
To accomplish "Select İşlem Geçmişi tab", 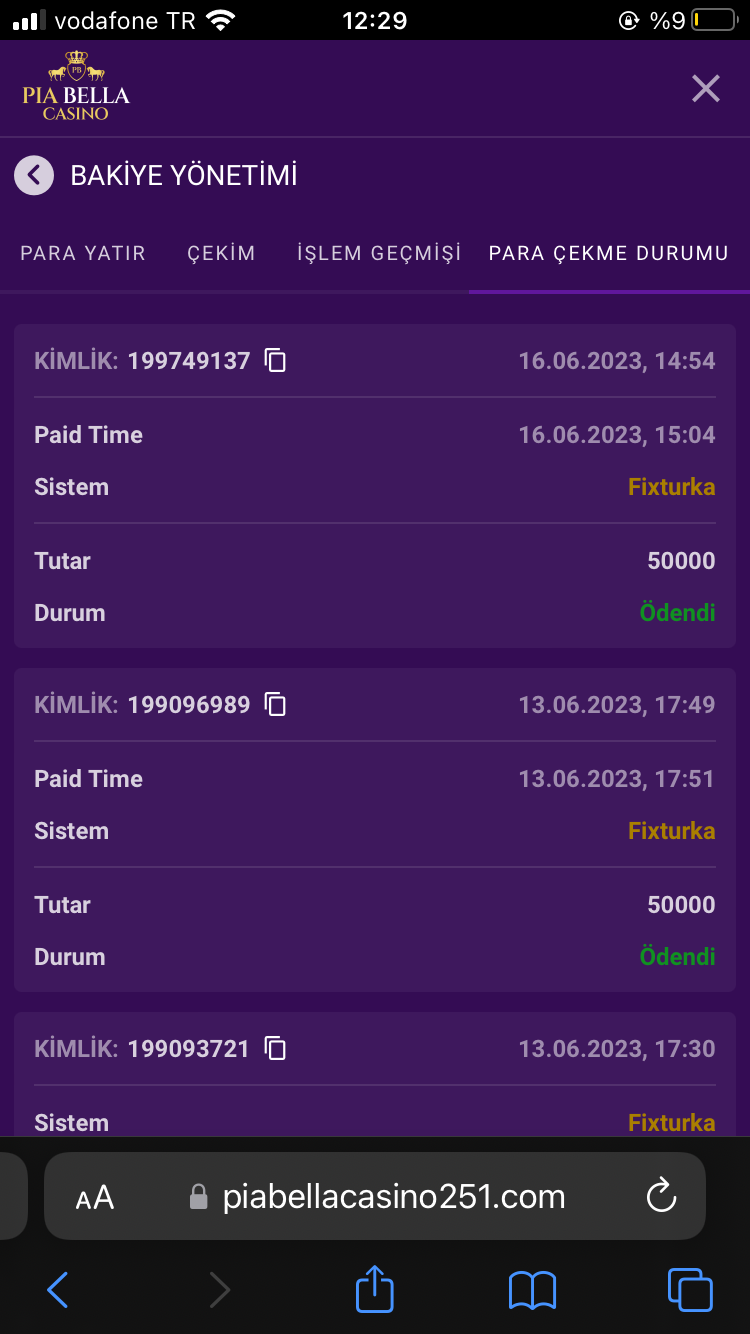I will (x=379, y=254).
